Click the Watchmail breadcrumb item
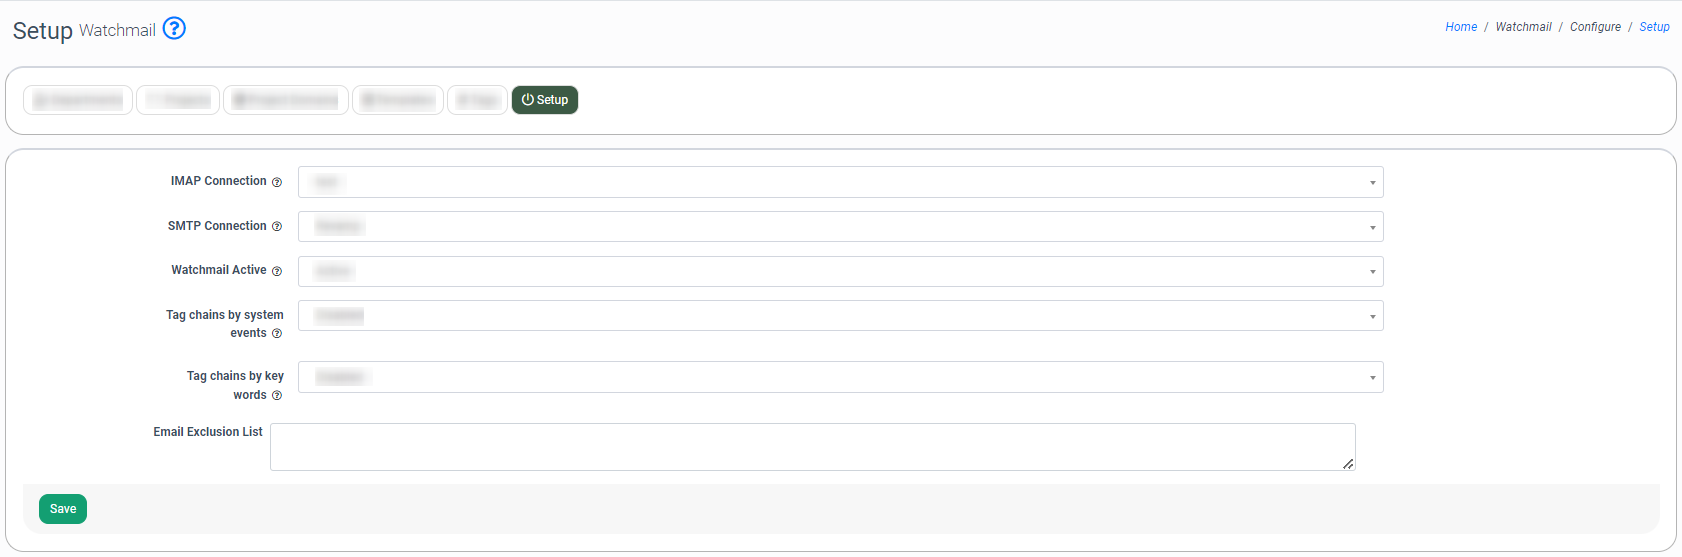 [1523, 27]
